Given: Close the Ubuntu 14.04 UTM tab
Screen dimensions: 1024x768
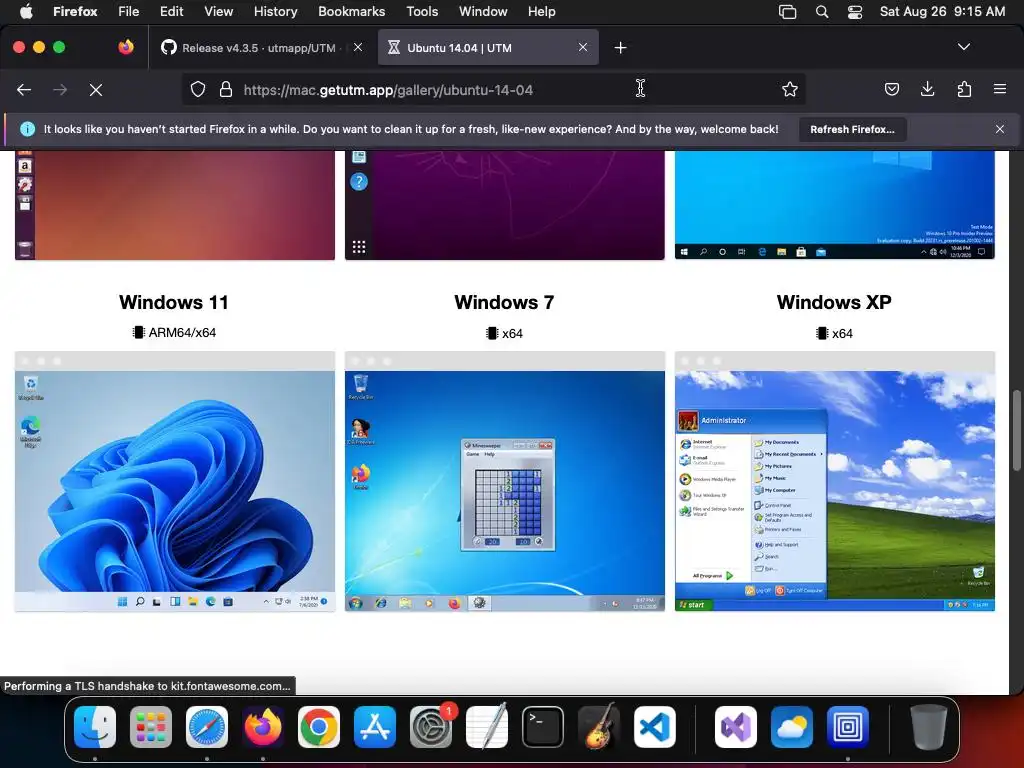Looking at the screenshot, I should click(583, 47).
